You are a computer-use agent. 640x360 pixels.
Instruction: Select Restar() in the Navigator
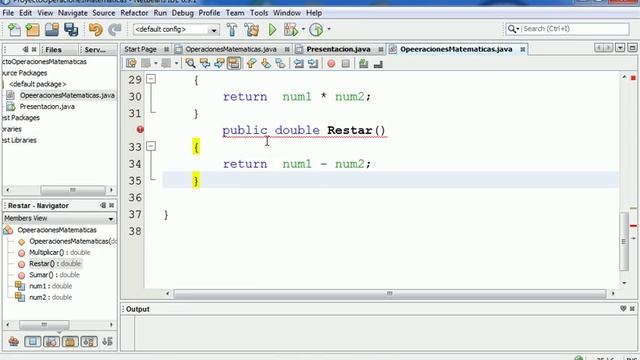coord(55,264)
